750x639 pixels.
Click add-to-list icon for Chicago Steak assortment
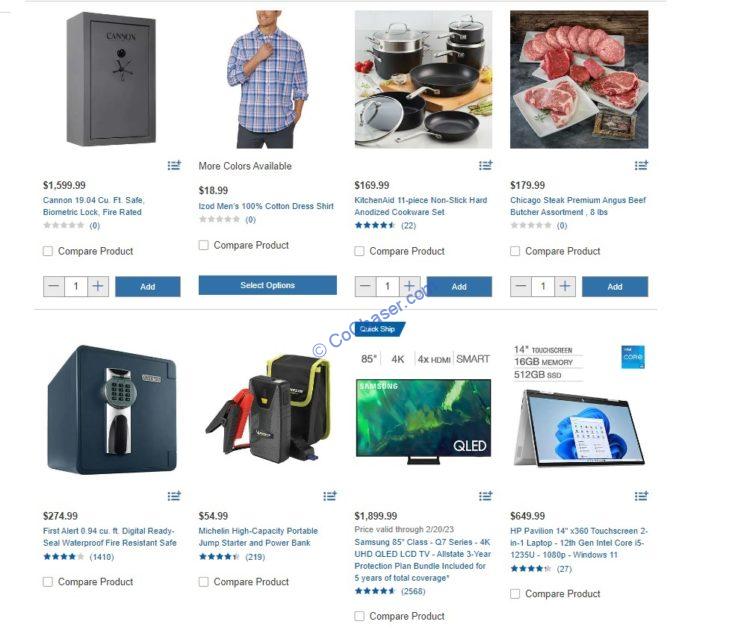641,165
